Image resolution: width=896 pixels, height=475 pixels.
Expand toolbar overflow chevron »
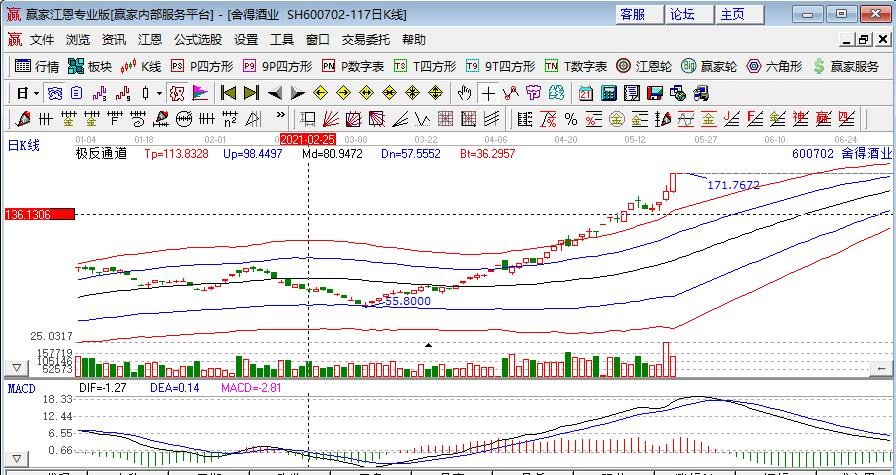click(x=280, y=115)
